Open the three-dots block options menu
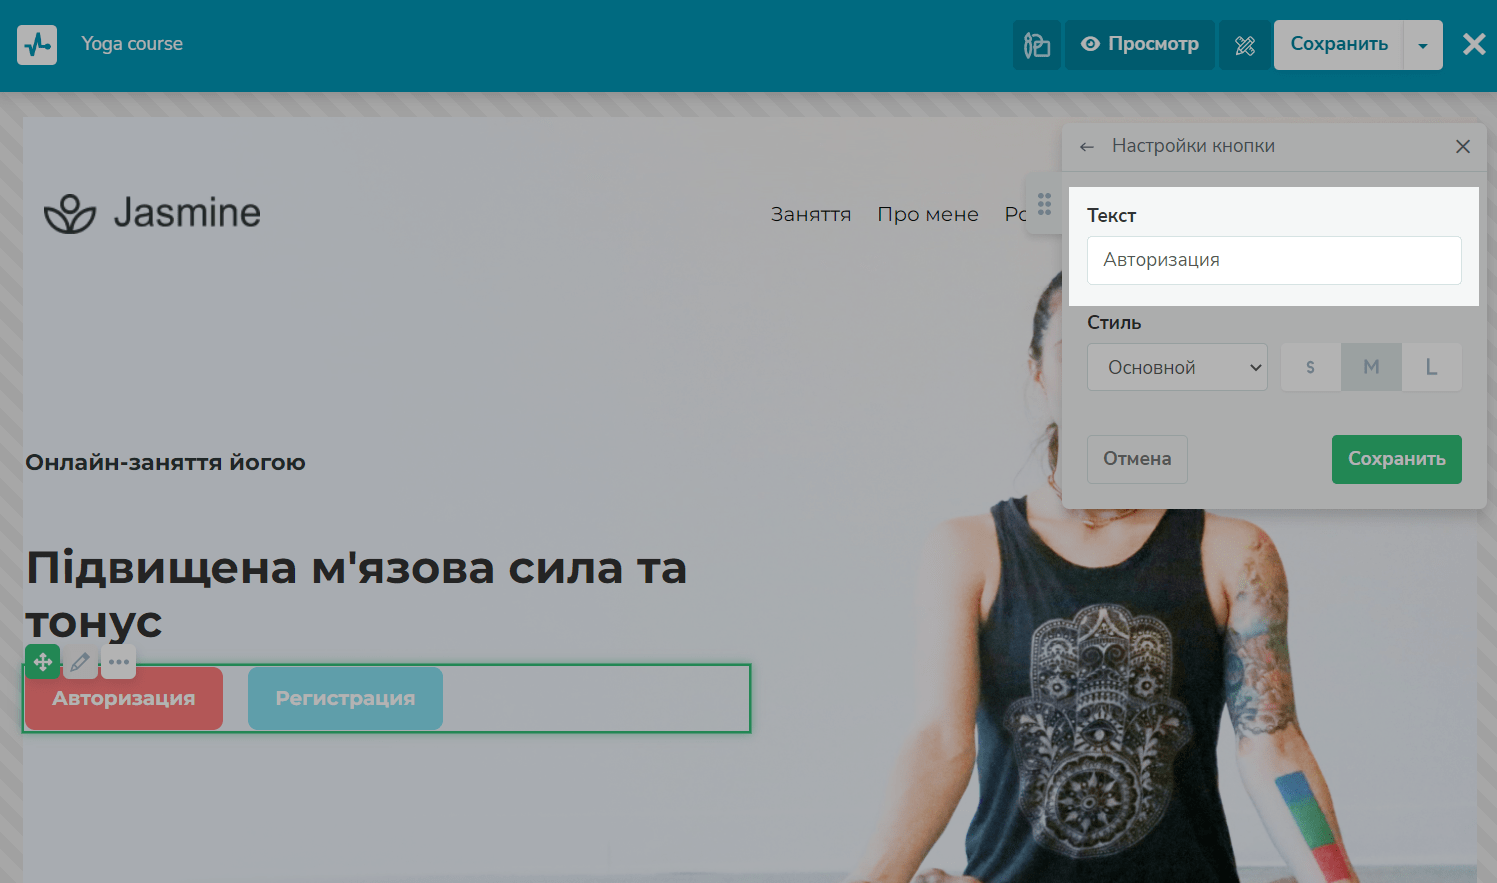This screenshot has height=883, width=1497. point(119,662)
